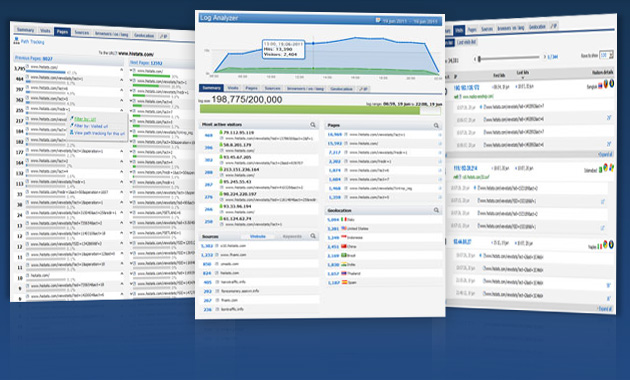Screen dimensions: 630x380
Task: Open Summary tab in center Log Analyzer window
Action: coord(211,88)
